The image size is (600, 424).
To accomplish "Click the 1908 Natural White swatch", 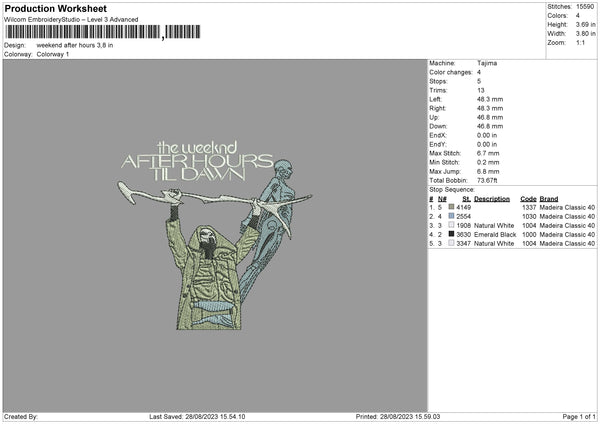I will tap(452, 225).
